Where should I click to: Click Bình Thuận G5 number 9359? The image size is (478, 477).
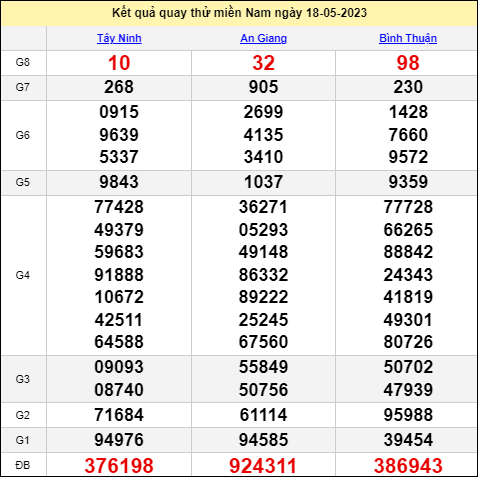[408, 182]
